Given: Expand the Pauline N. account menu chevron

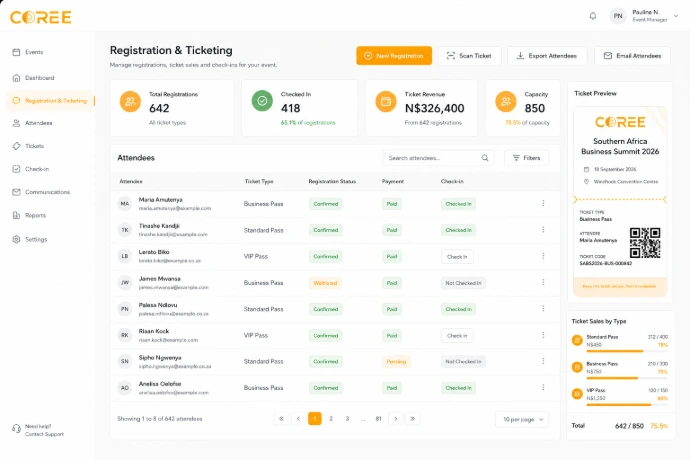Looking at the screenshot, I should [x=676, y=16].
